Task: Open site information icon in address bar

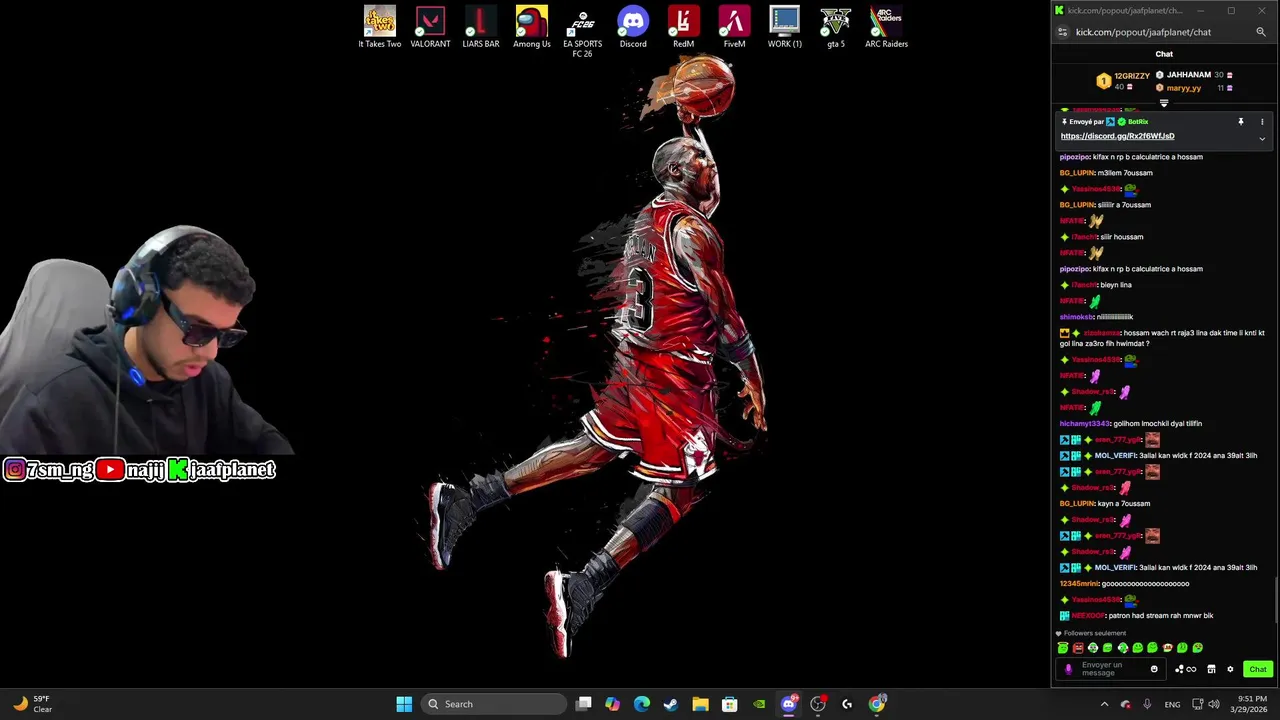Action: (1063, 32)
